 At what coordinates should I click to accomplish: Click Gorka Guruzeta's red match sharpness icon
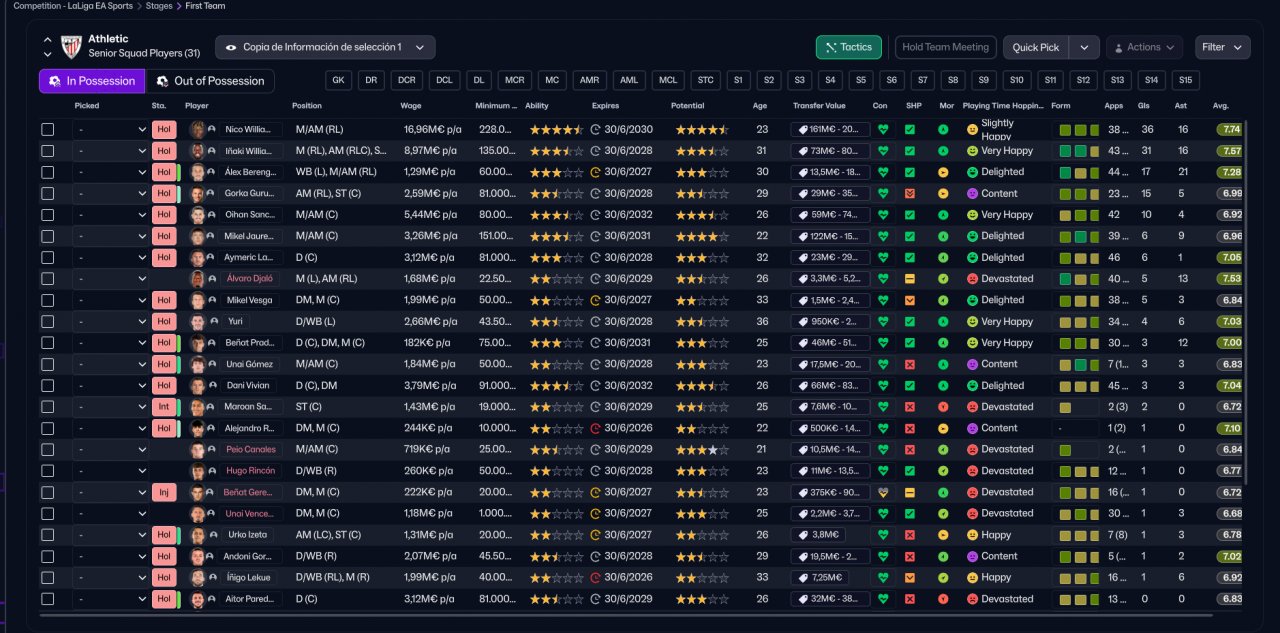coord(910,194)
